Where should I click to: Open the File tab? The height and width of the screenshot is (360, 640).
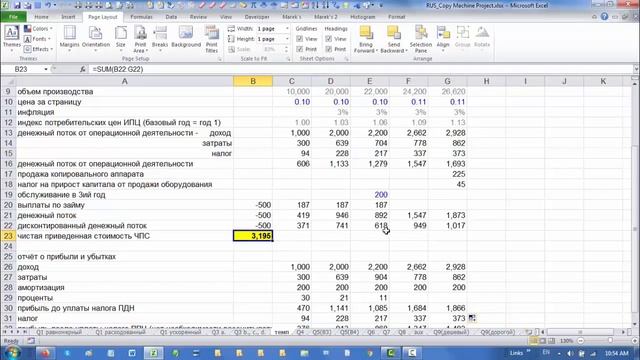[x=13, y=17]
